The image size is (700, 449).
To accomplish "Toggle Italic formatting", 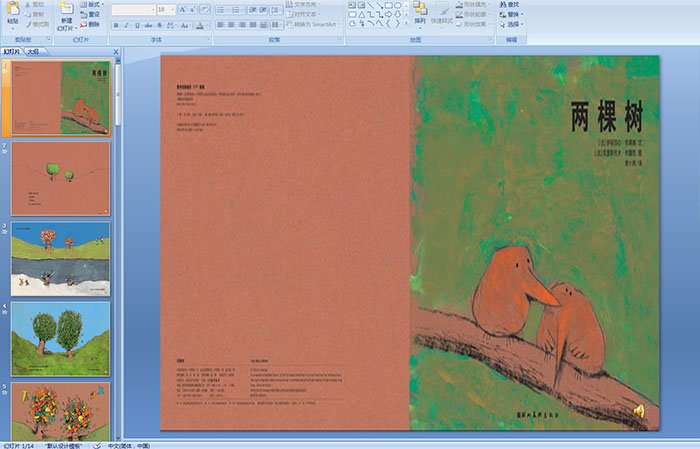I will coord(126,25).
